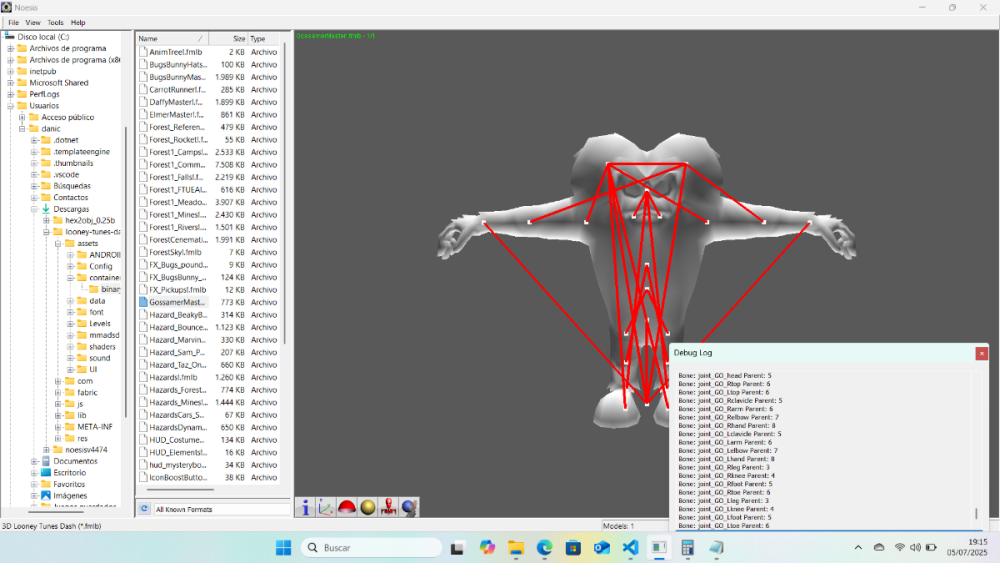The width and height of the screenshot is (1000, 563).
Task: Click the red skeleton figure toolbar icon
Action: pyautogui.click(x=389, y=508)
